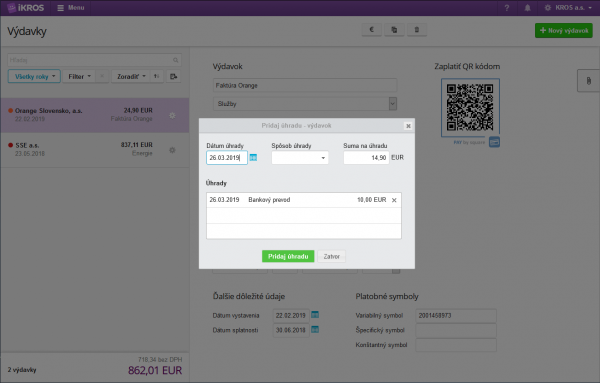Click the payment QR code
The width and height of the screenshot is (600, 383).
click(470, 108)
